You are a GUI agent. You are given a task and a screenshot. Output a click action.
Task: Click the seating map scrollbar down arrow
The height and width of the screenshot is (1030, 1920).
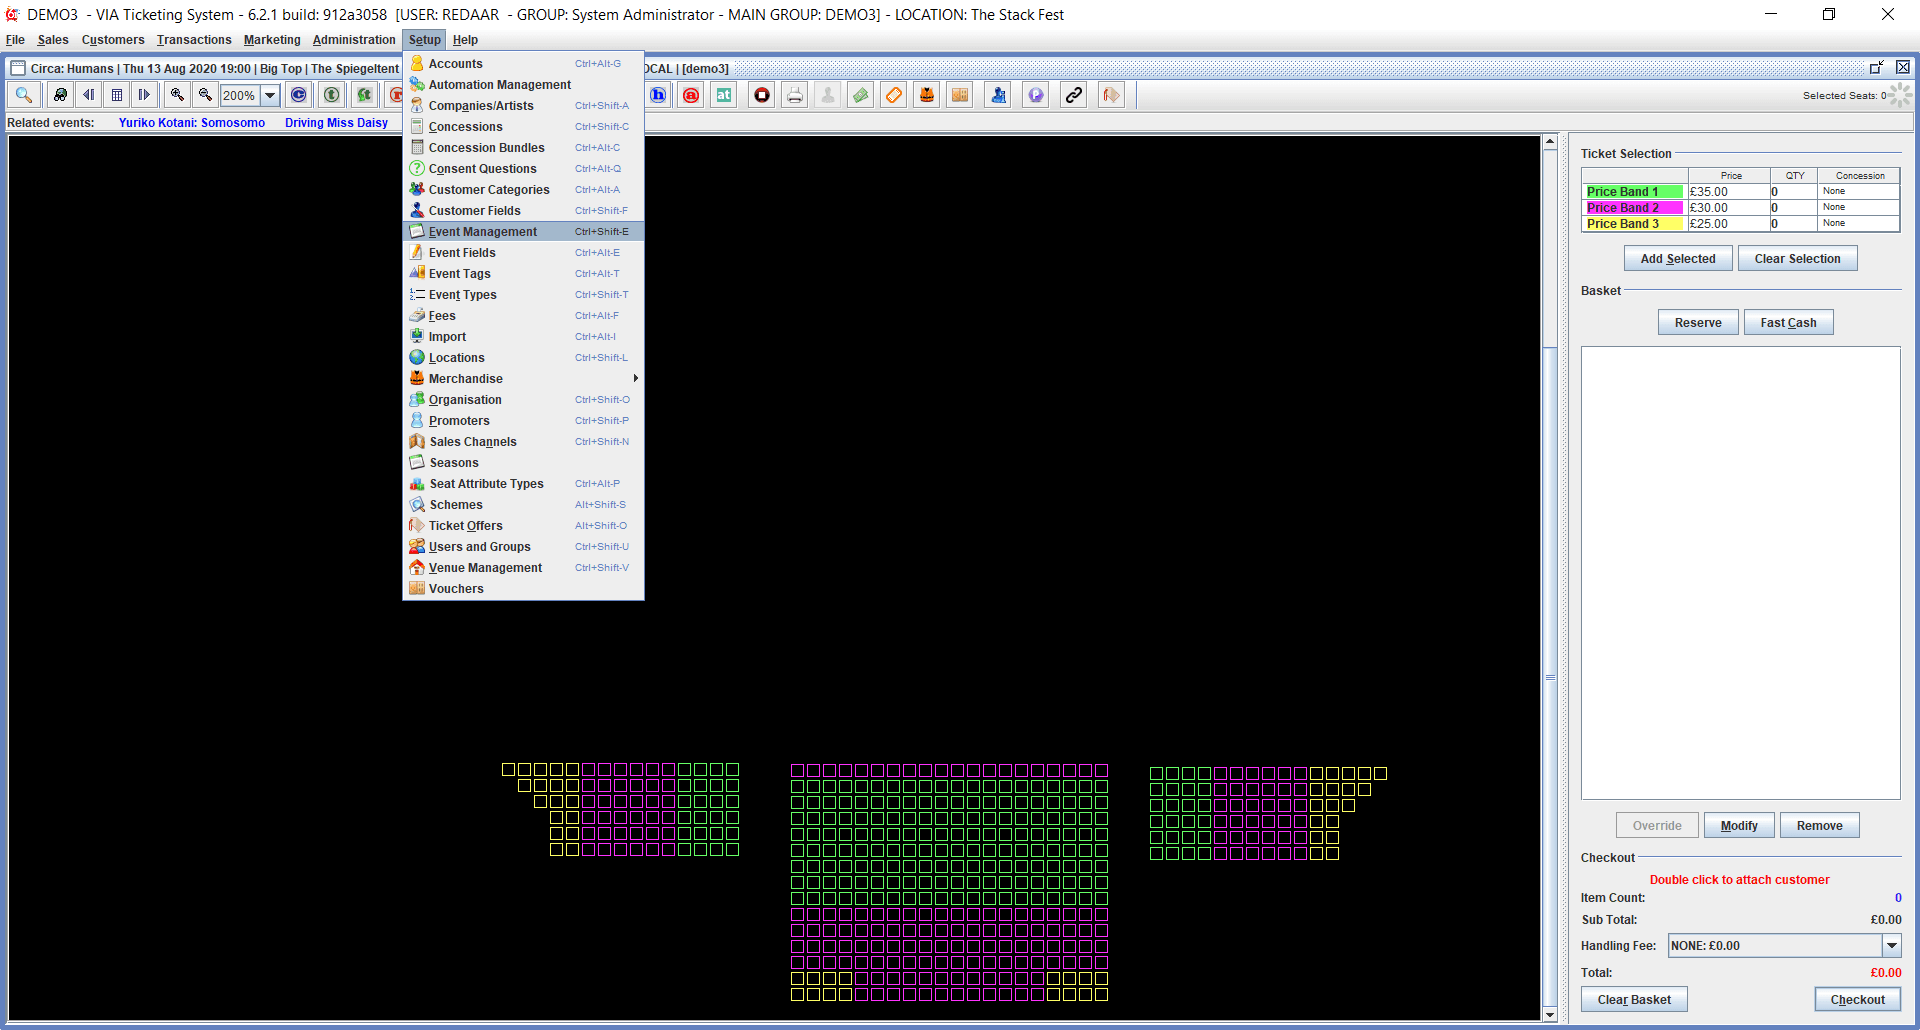pyautogui.click(x=1550, y=1014)
